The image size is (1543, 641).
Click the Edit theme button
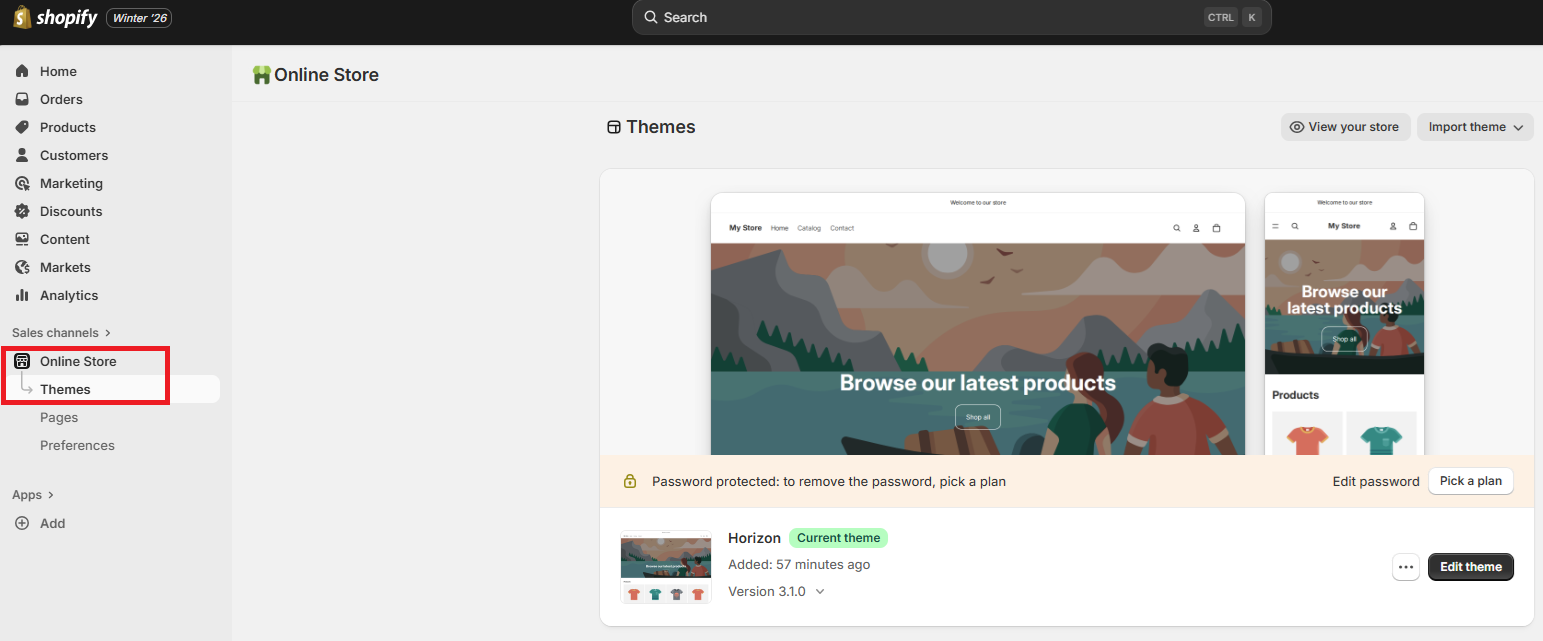[x=1471, y=567]
